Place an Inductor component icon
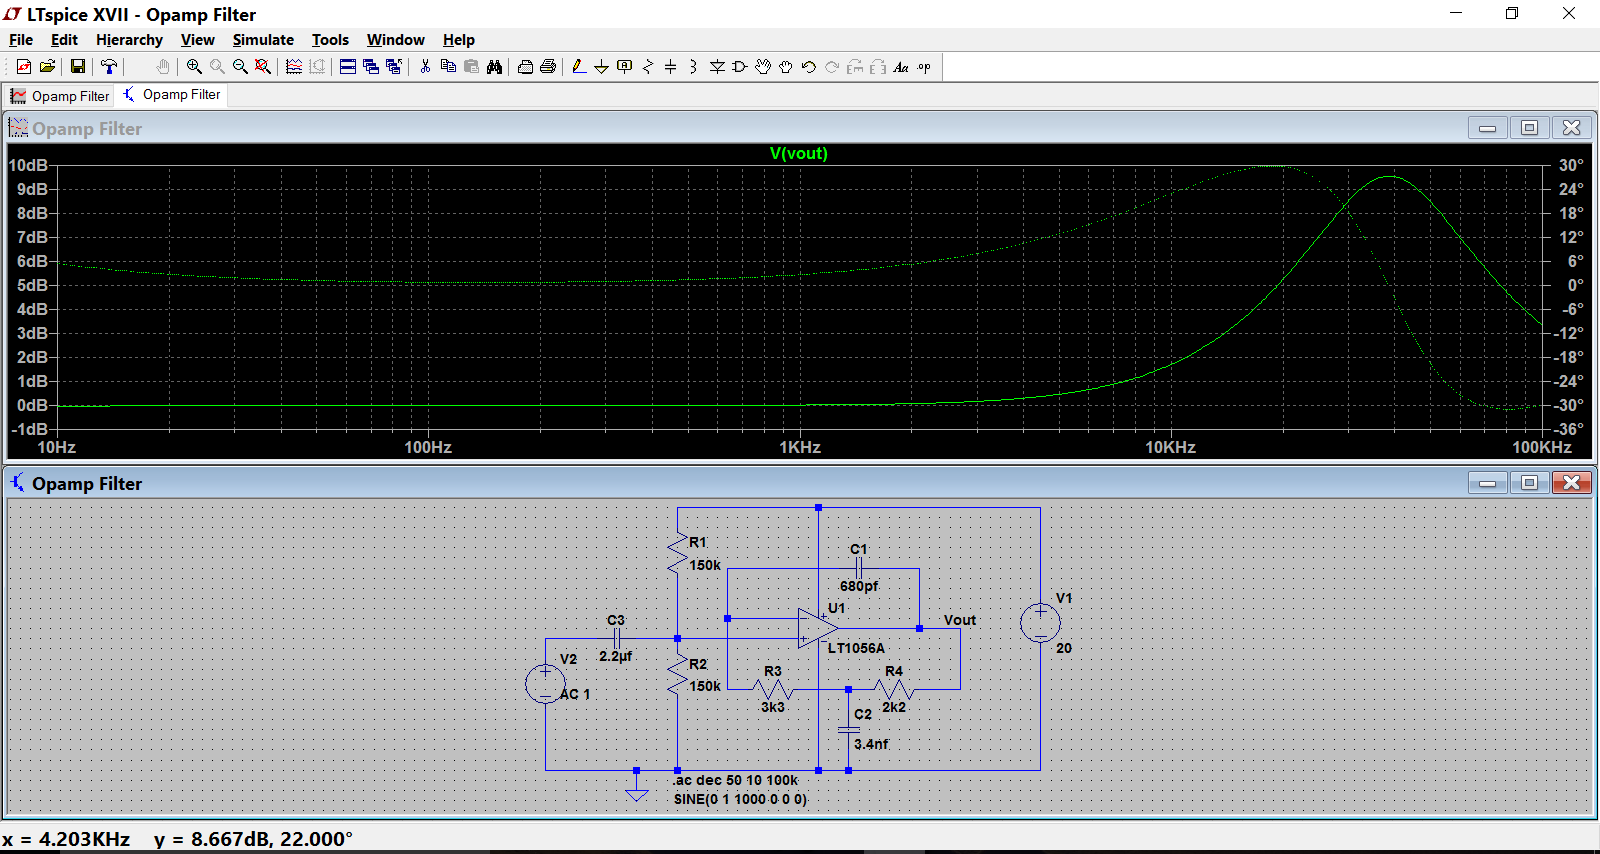This screenshot has width=1600, height=854. (x=694, y=67)
